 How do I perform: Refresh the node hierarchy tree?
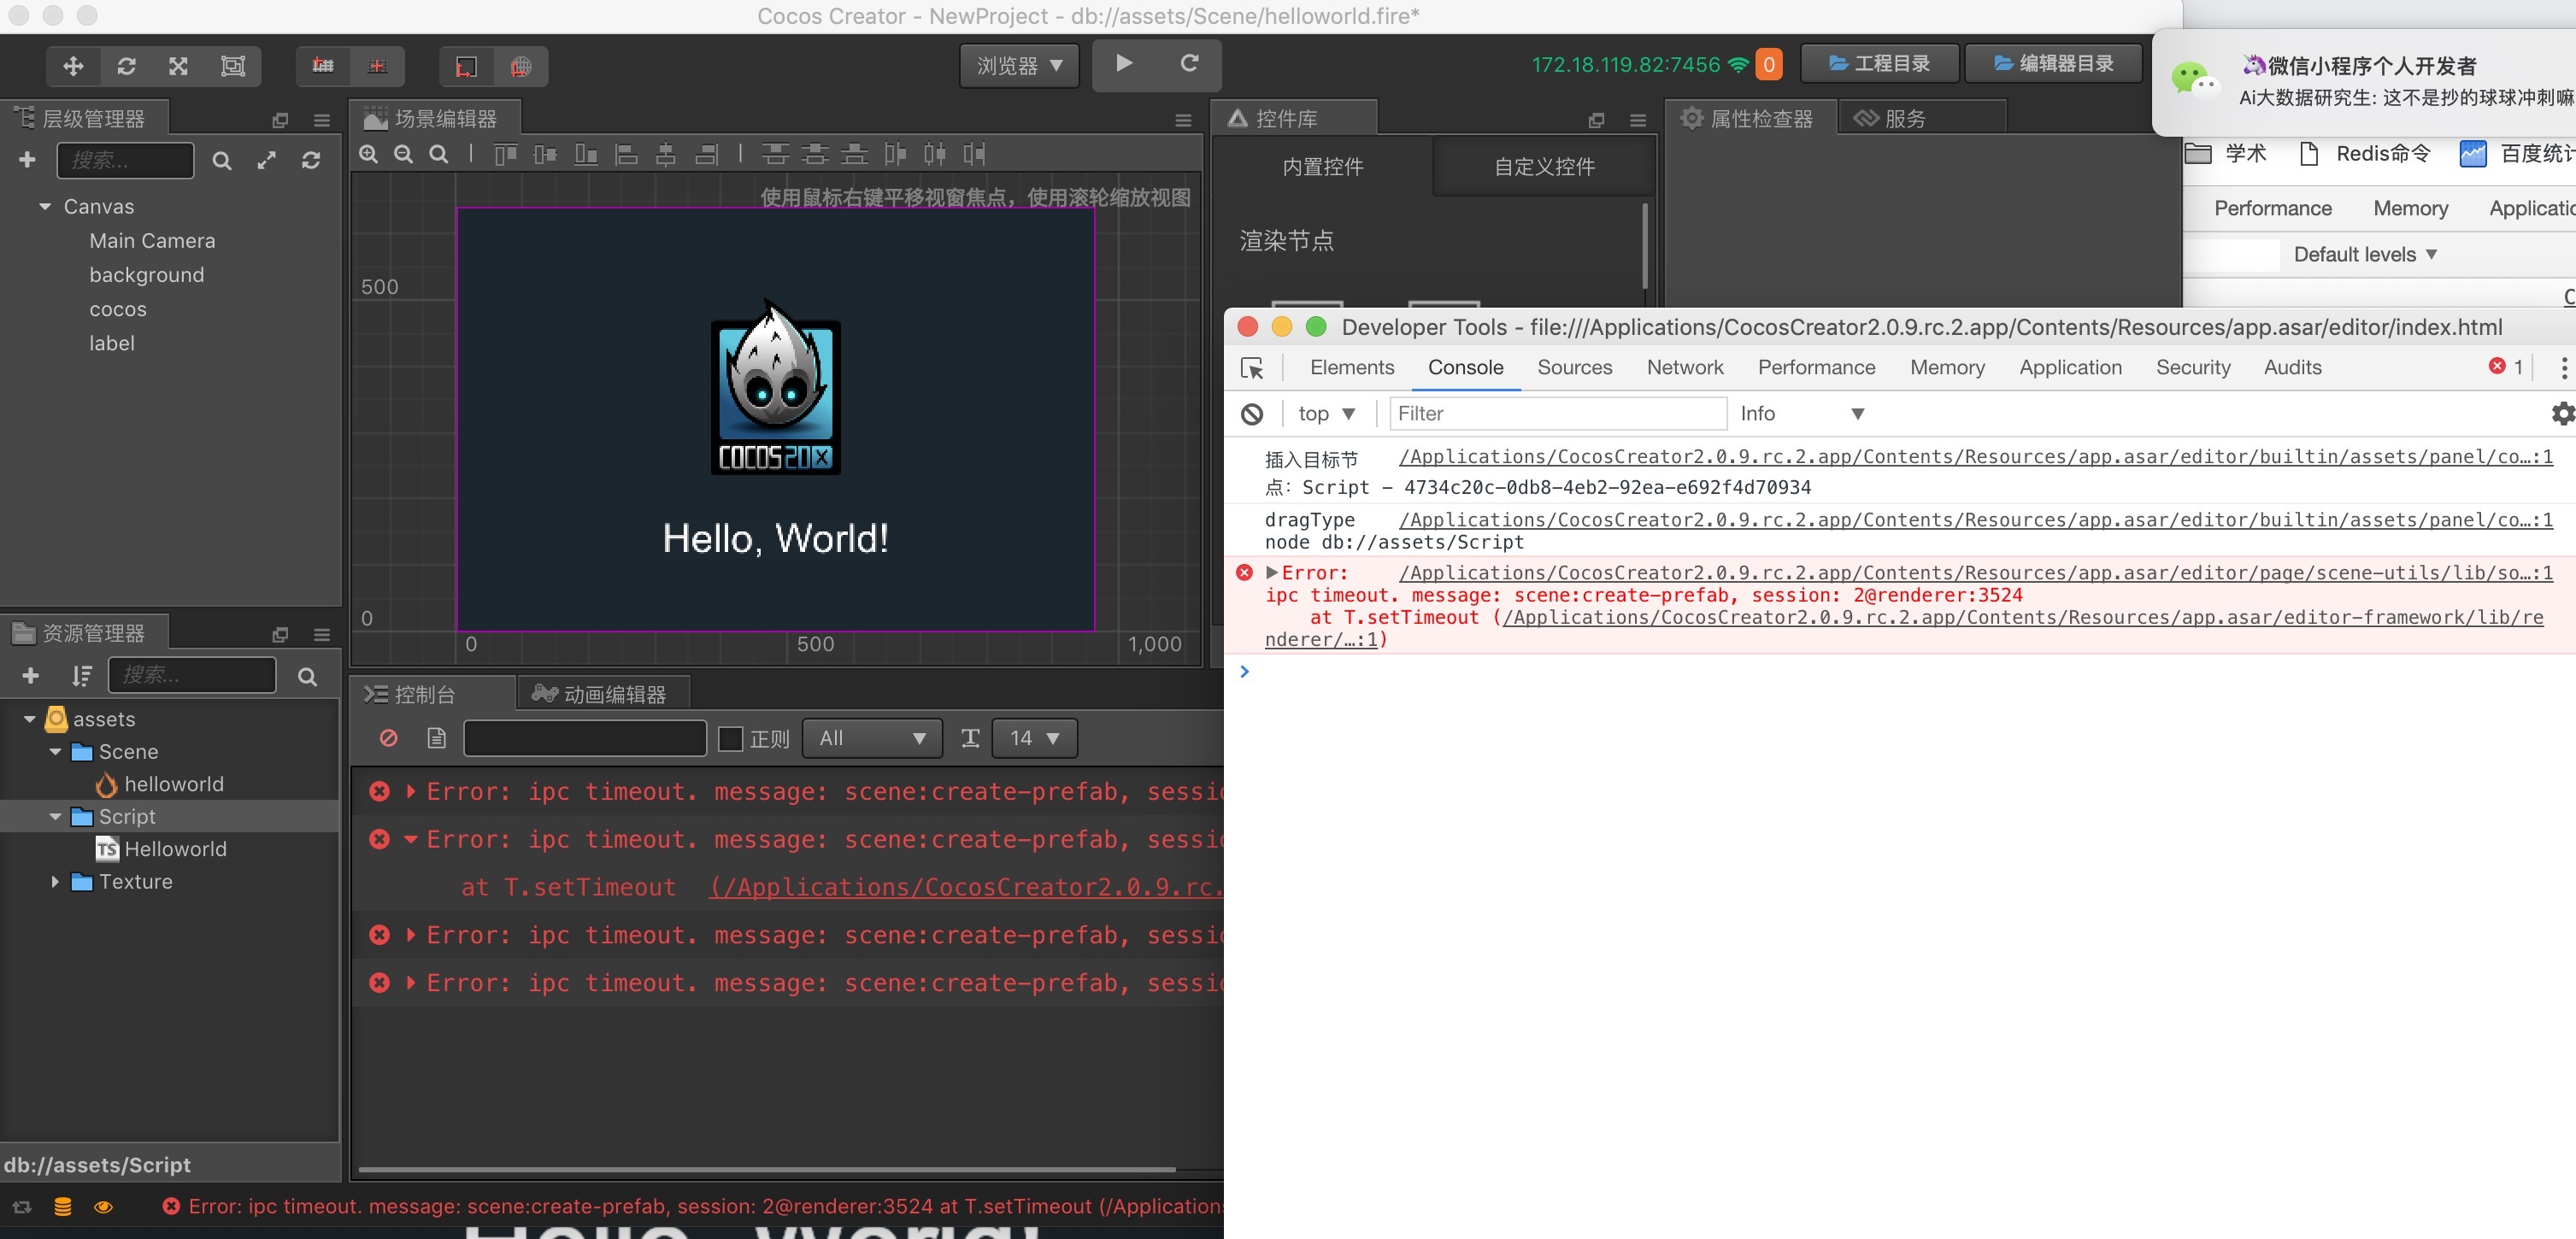tap(311, 160)
